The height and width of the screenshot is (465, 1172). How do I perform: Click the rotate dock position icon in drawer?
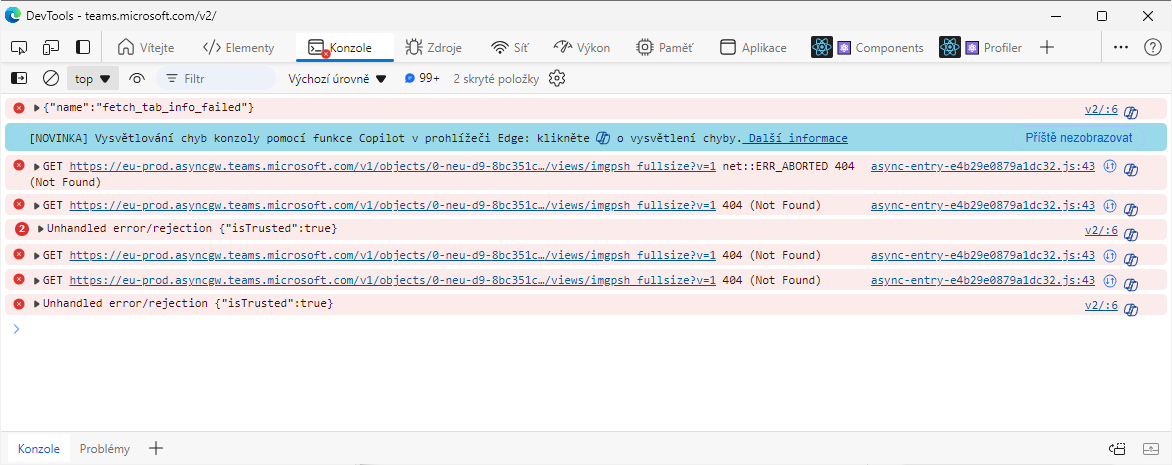[1117, 449]
